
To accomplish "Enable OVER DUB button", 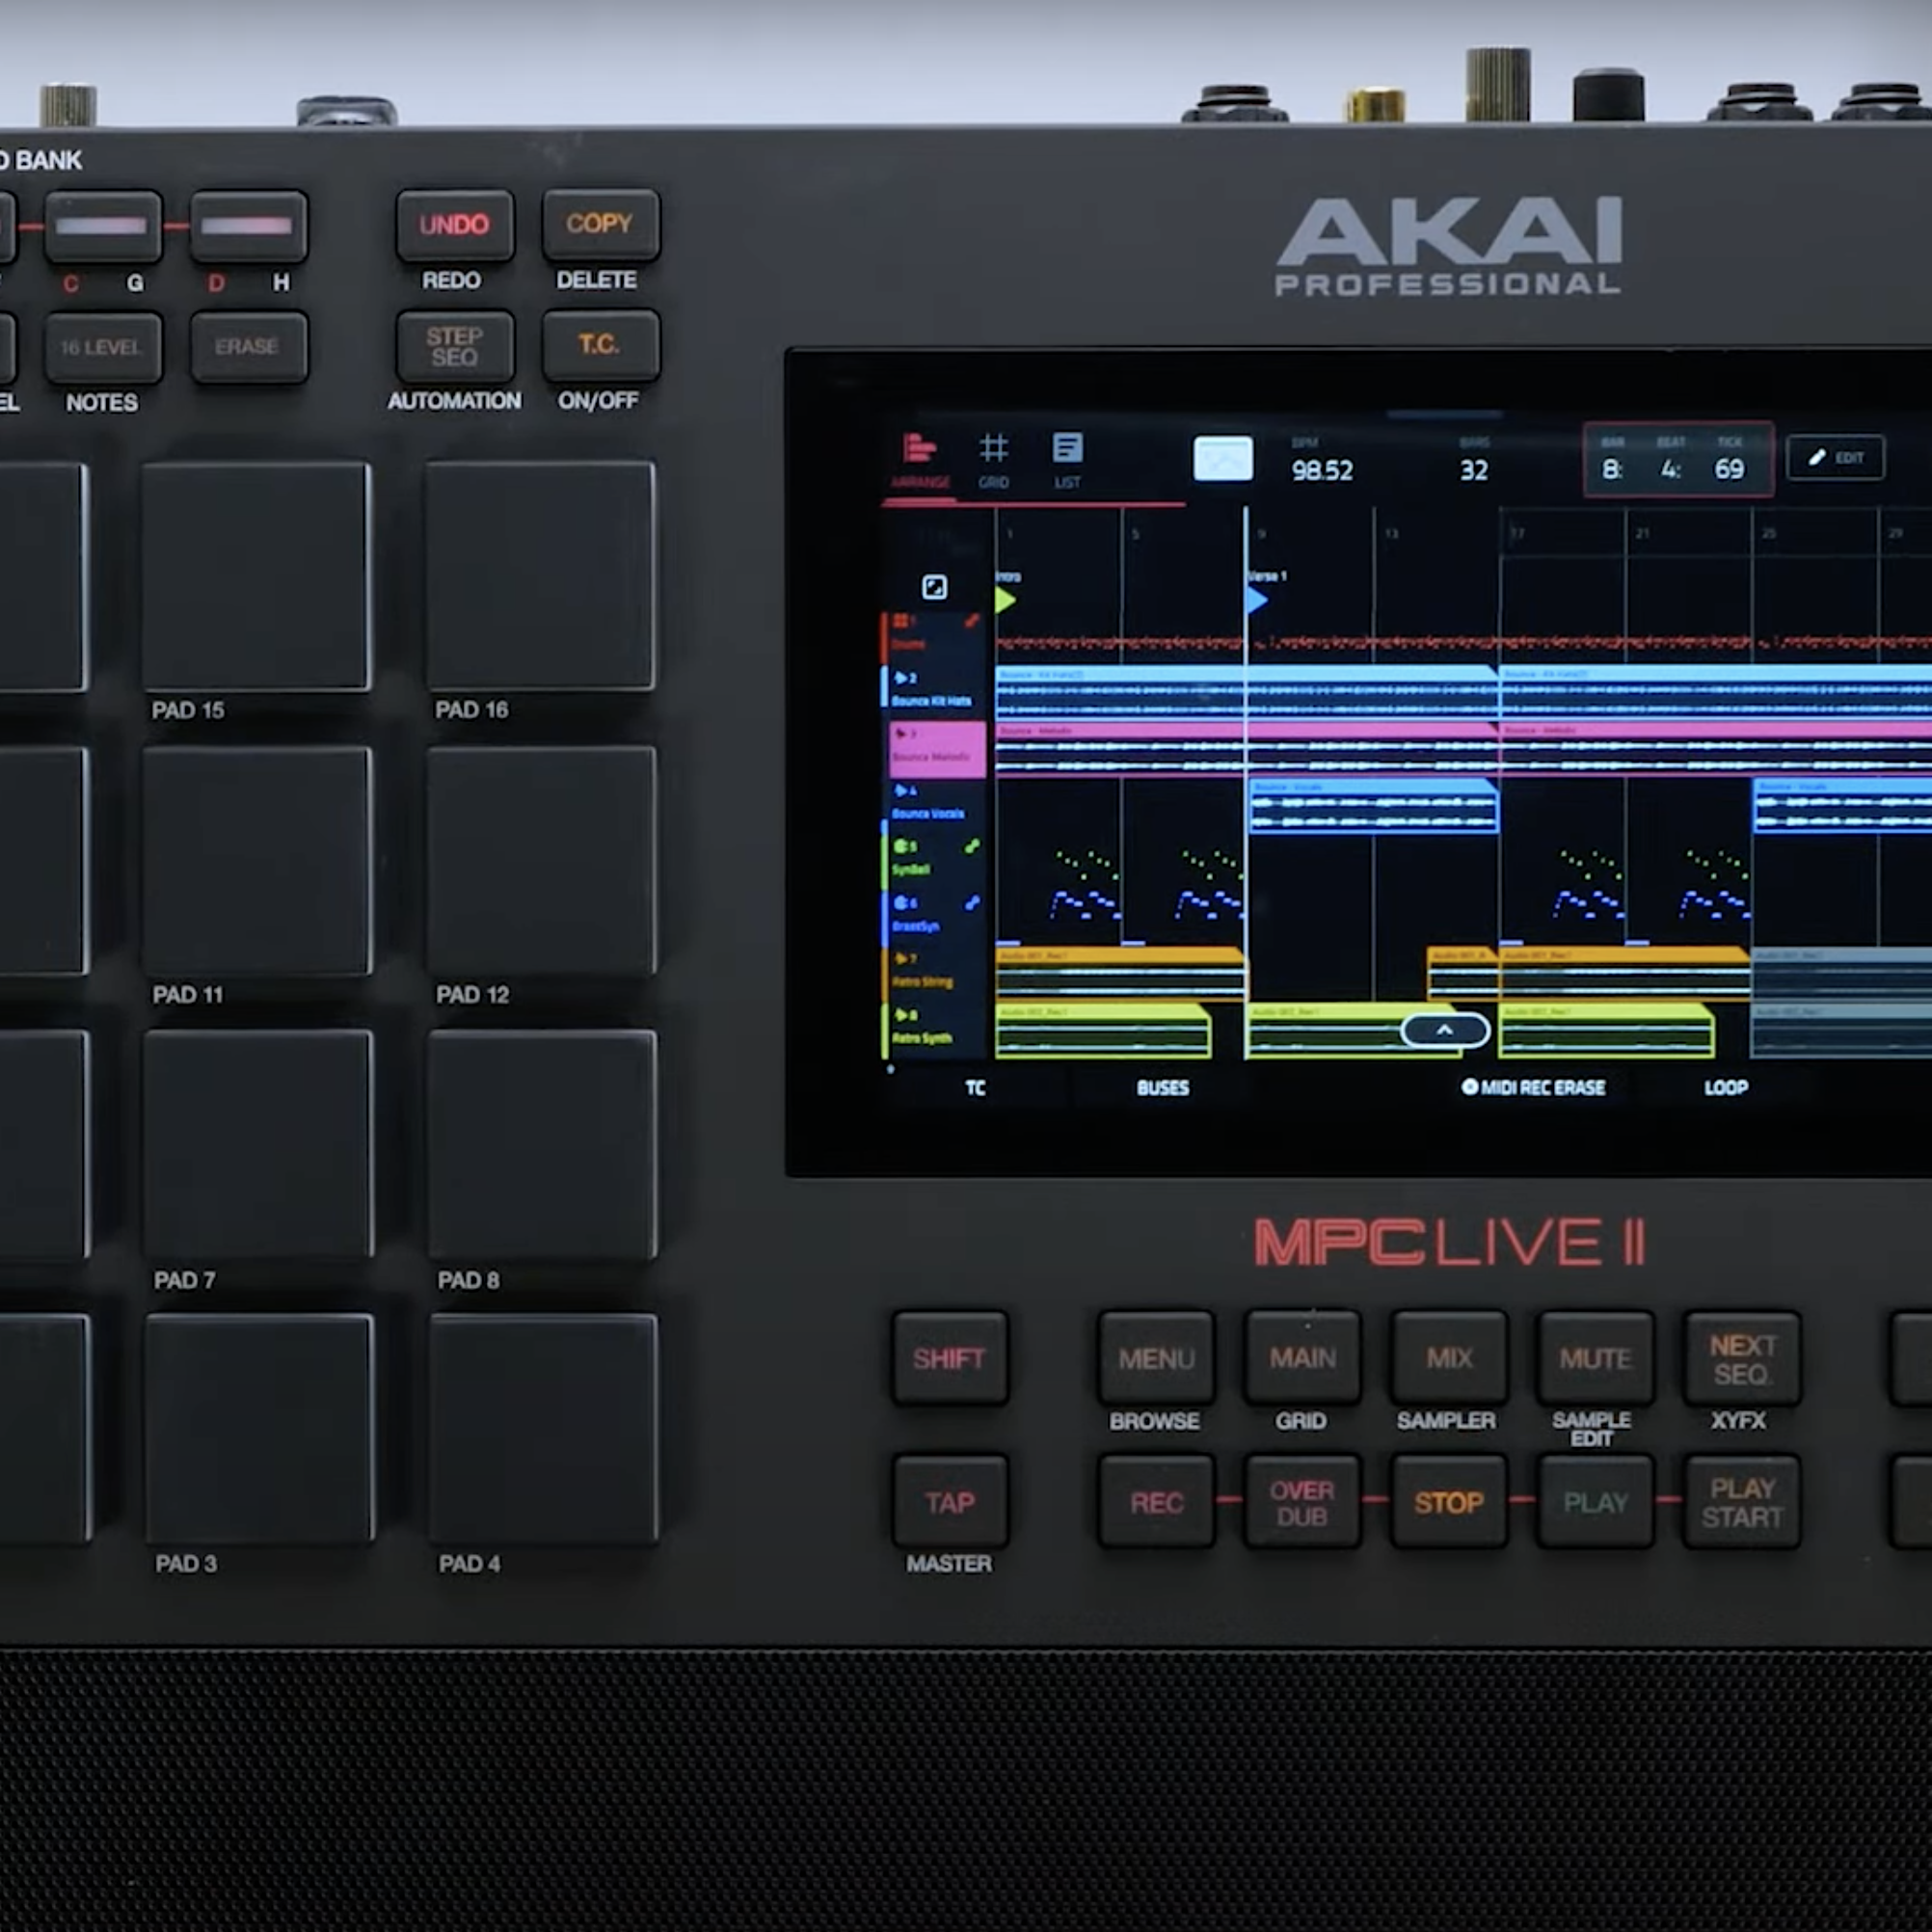I will pos(1303,1503).
